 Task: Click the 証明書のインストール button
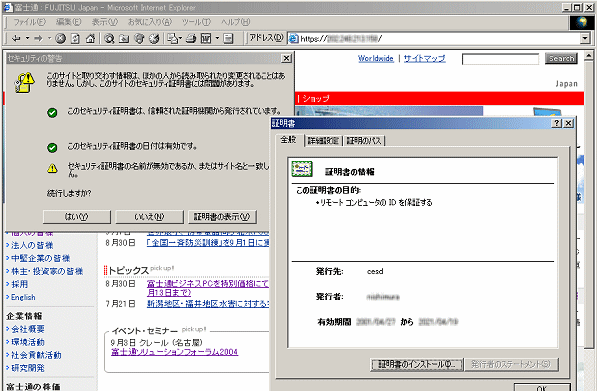(417, 364)
